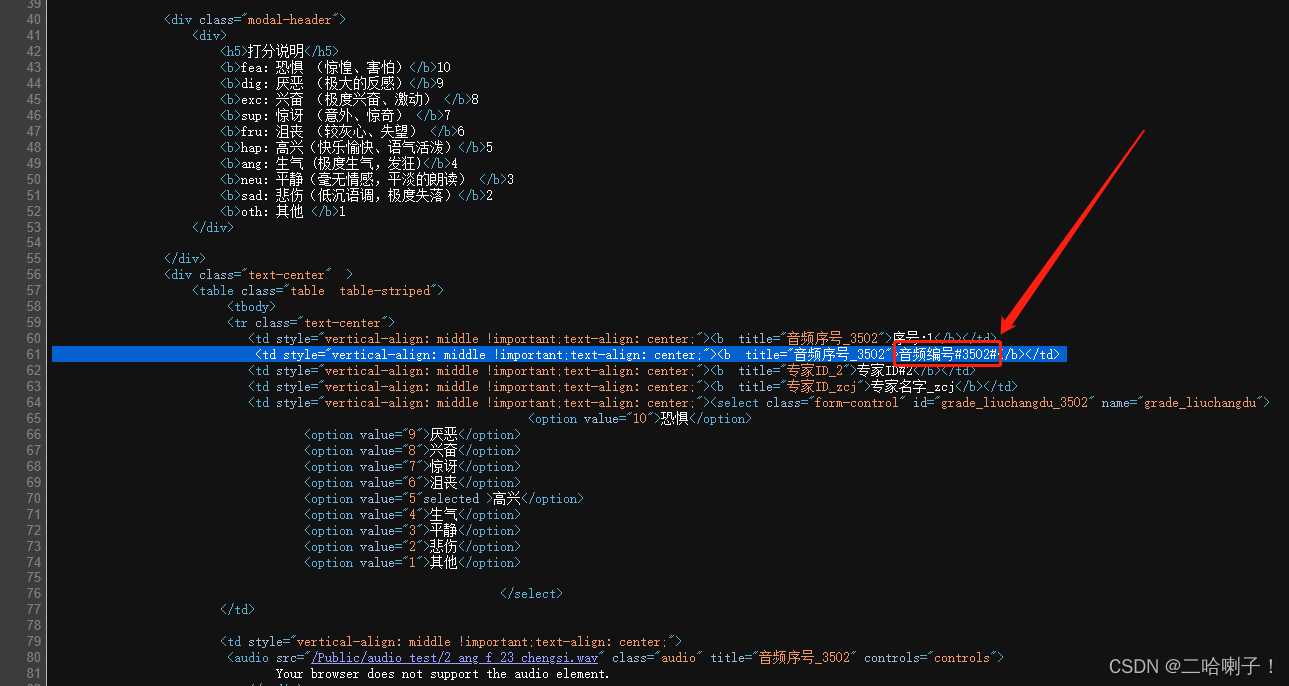Click the 专家名字_zcj cell text
The width and height of the screenshot is (1289, 686).
912,387
